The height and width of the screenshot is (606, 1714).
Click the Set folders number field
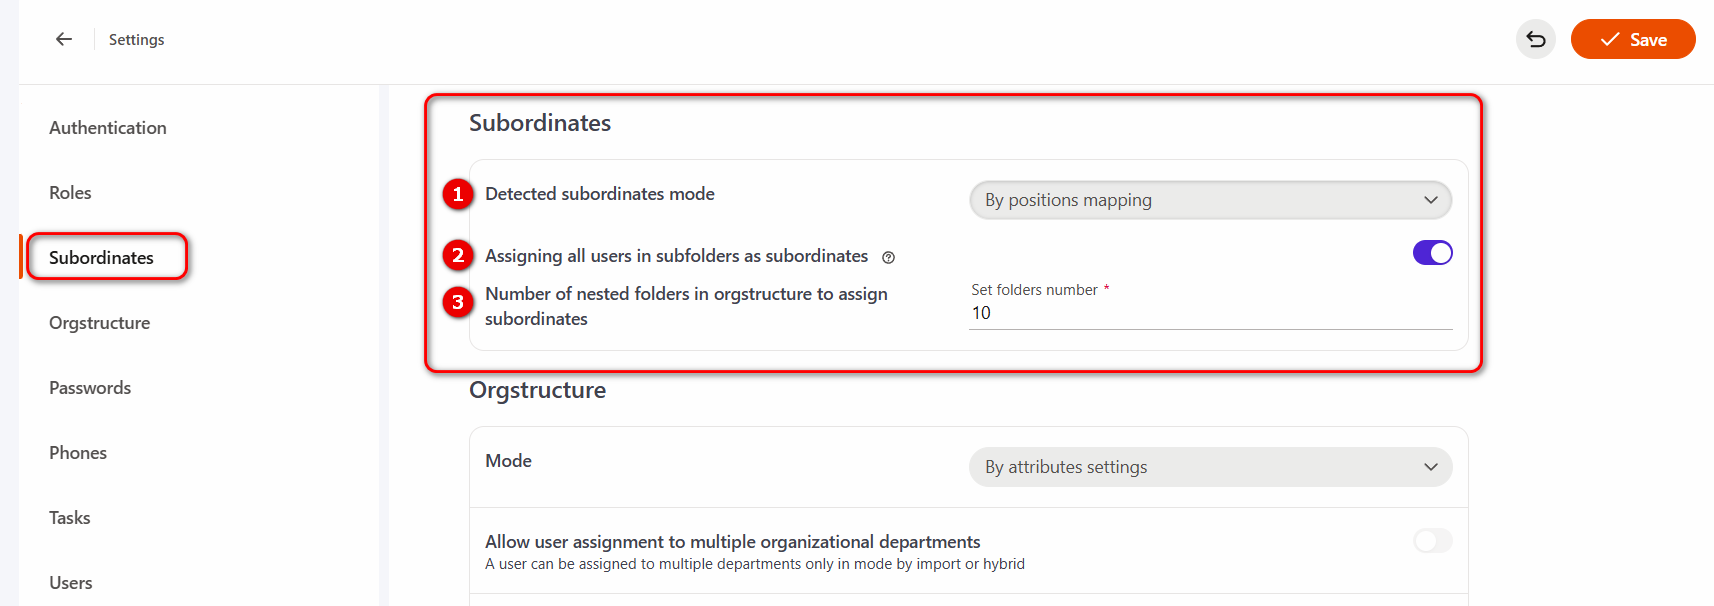click(x=1210, y=313)
